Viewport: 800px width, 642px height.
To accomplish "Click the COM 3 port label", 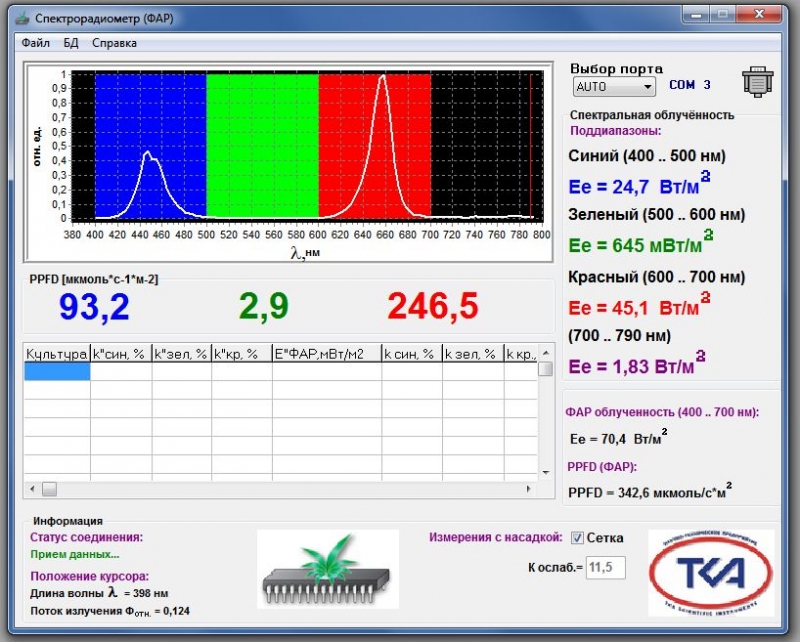I will coord(690,85).
